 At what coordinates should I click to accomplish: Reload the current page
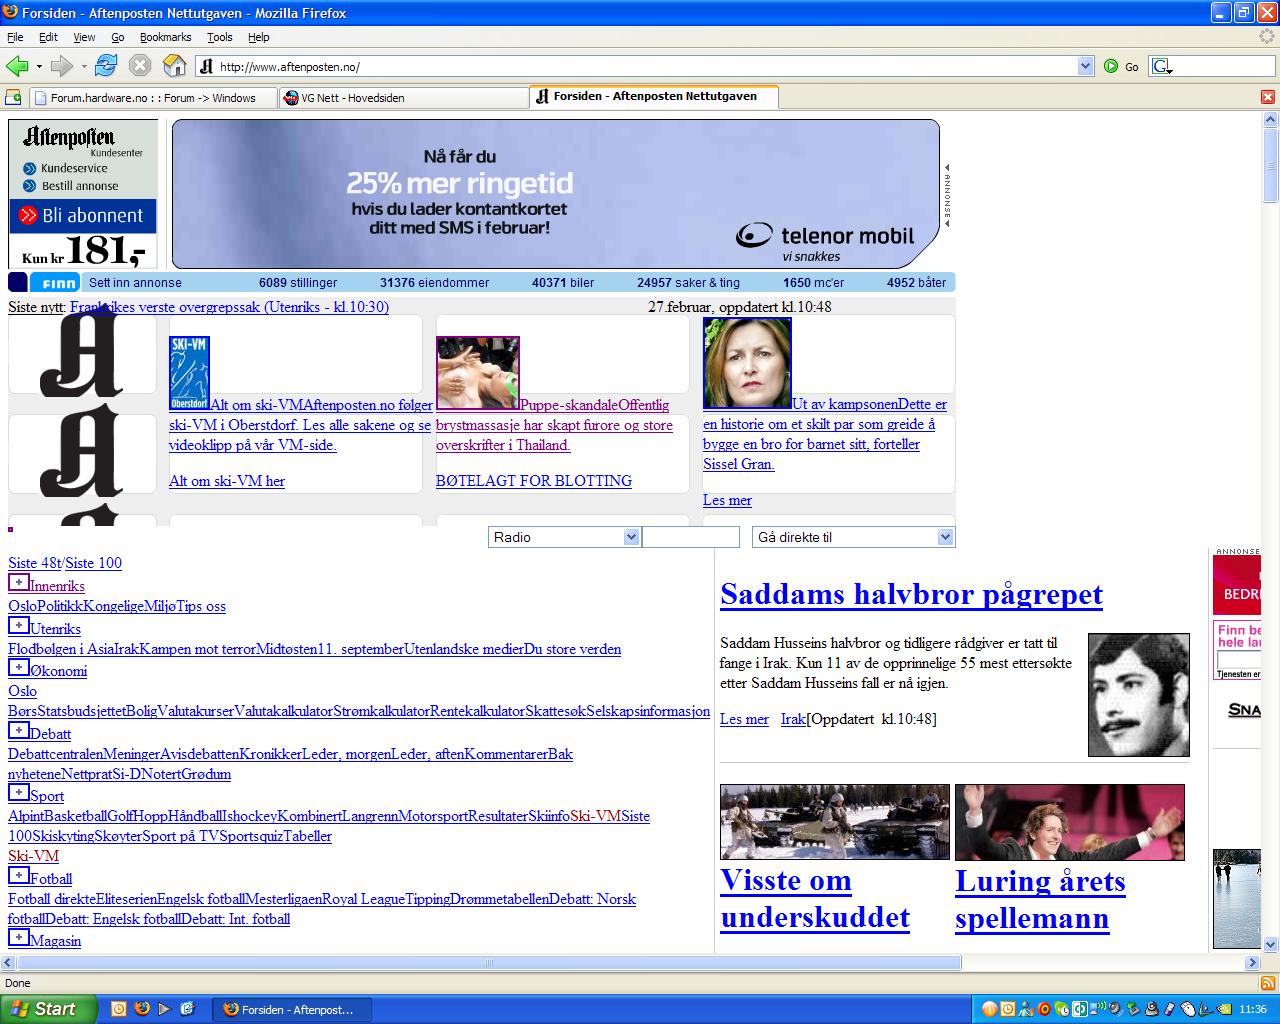click(x=106, y=66)
